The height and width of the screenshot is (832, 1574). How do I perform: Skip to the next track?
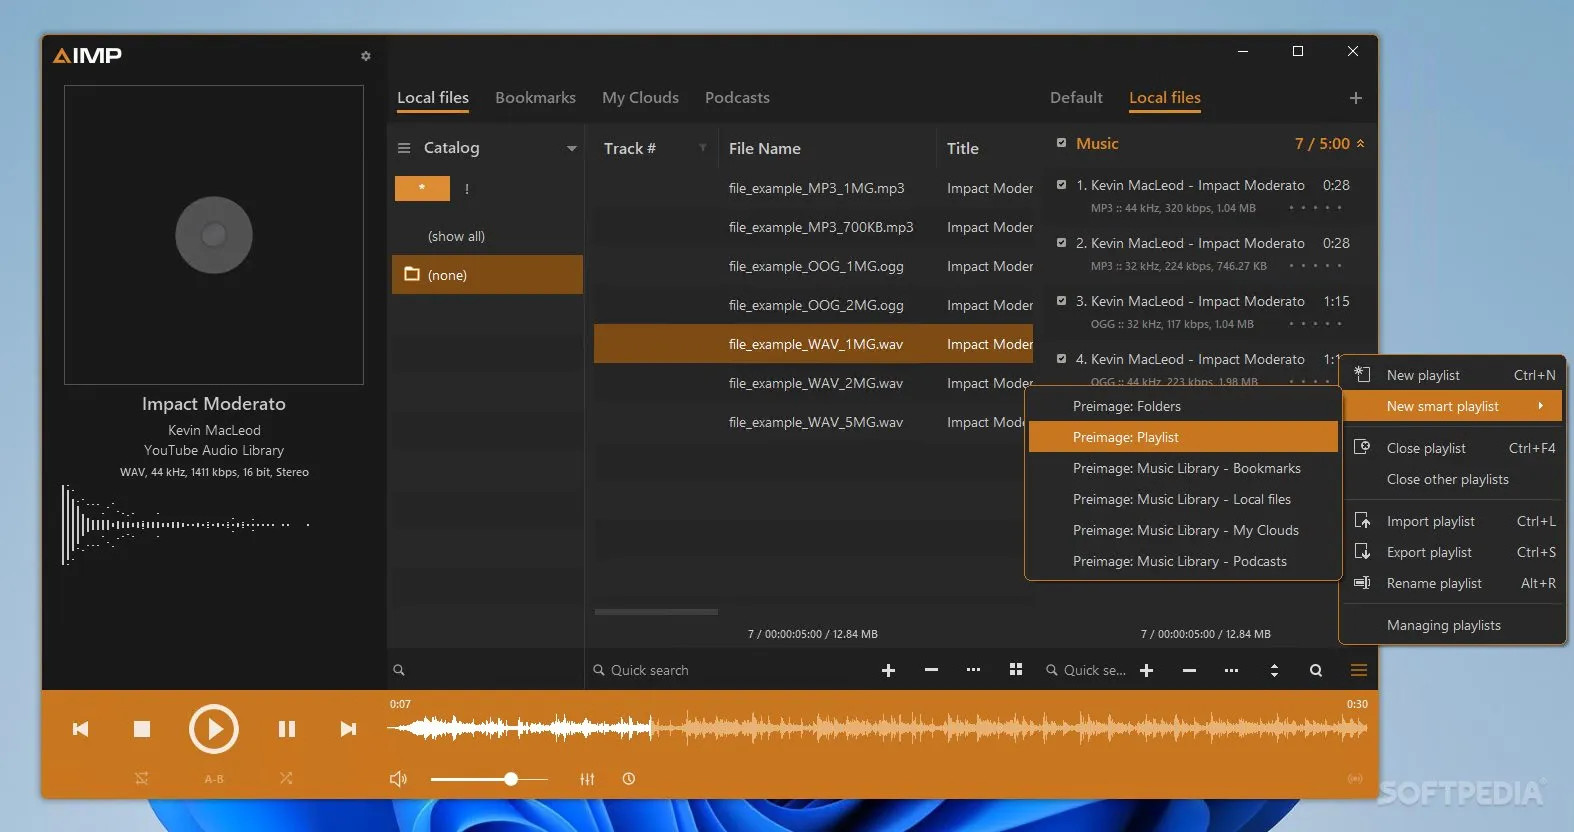(348, 729)
